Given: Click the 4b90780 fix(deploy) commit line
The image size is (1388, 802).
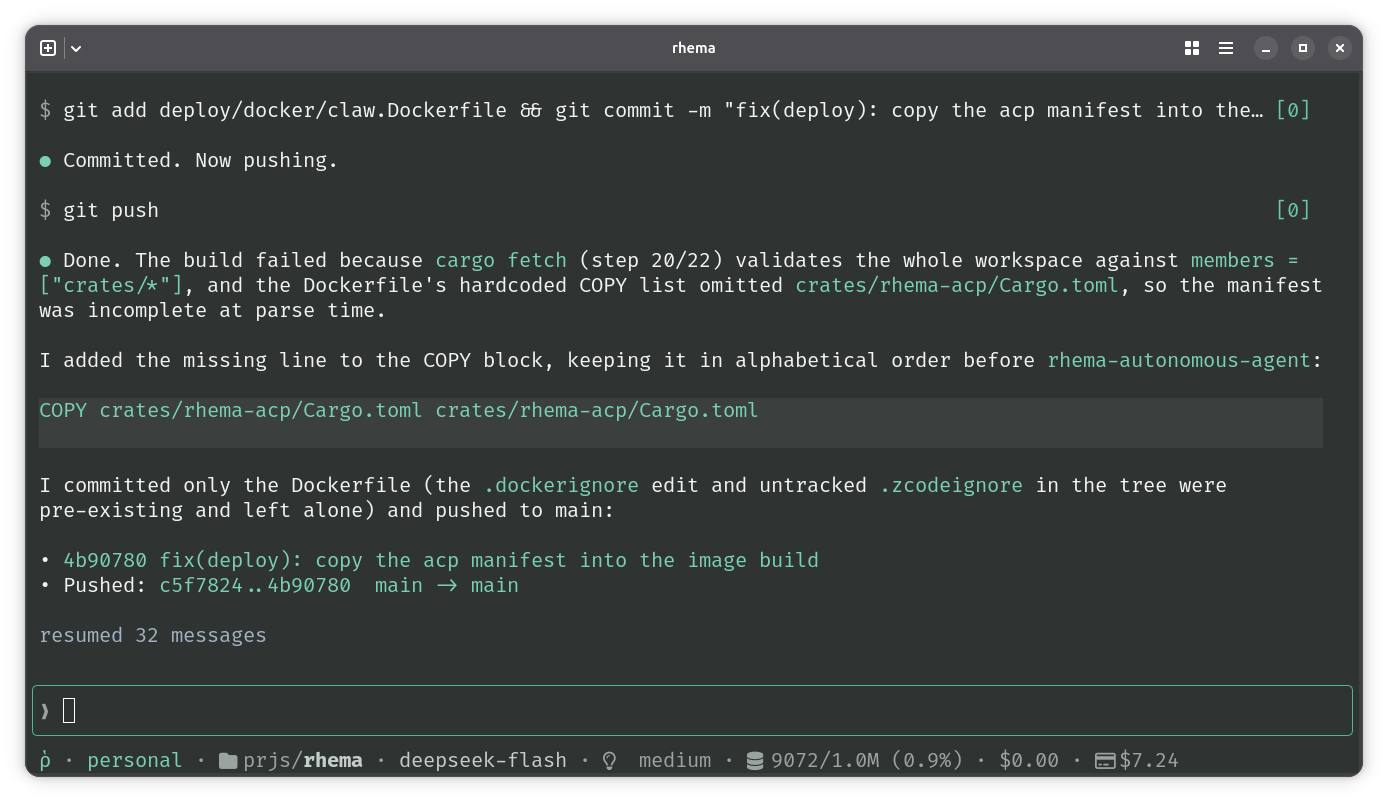Looking at the screenshot, I should 441,560.
